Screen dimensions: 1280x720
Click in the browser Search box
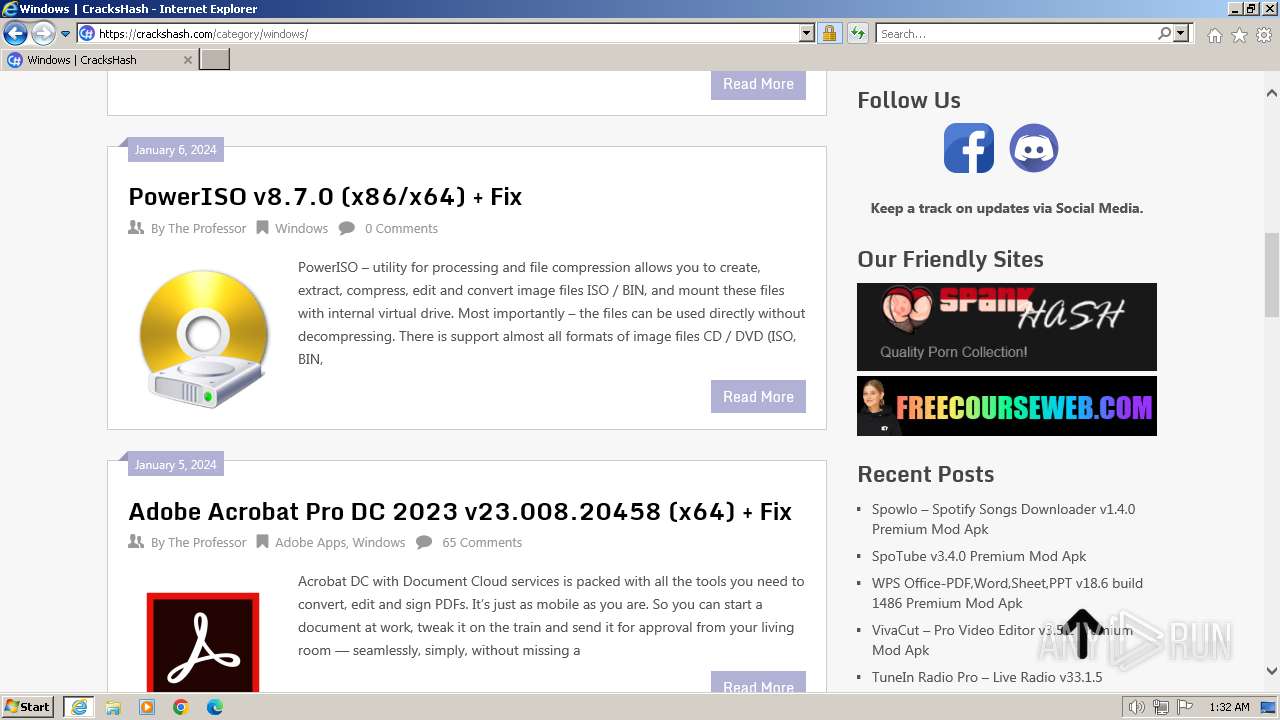coord(1016,34)
